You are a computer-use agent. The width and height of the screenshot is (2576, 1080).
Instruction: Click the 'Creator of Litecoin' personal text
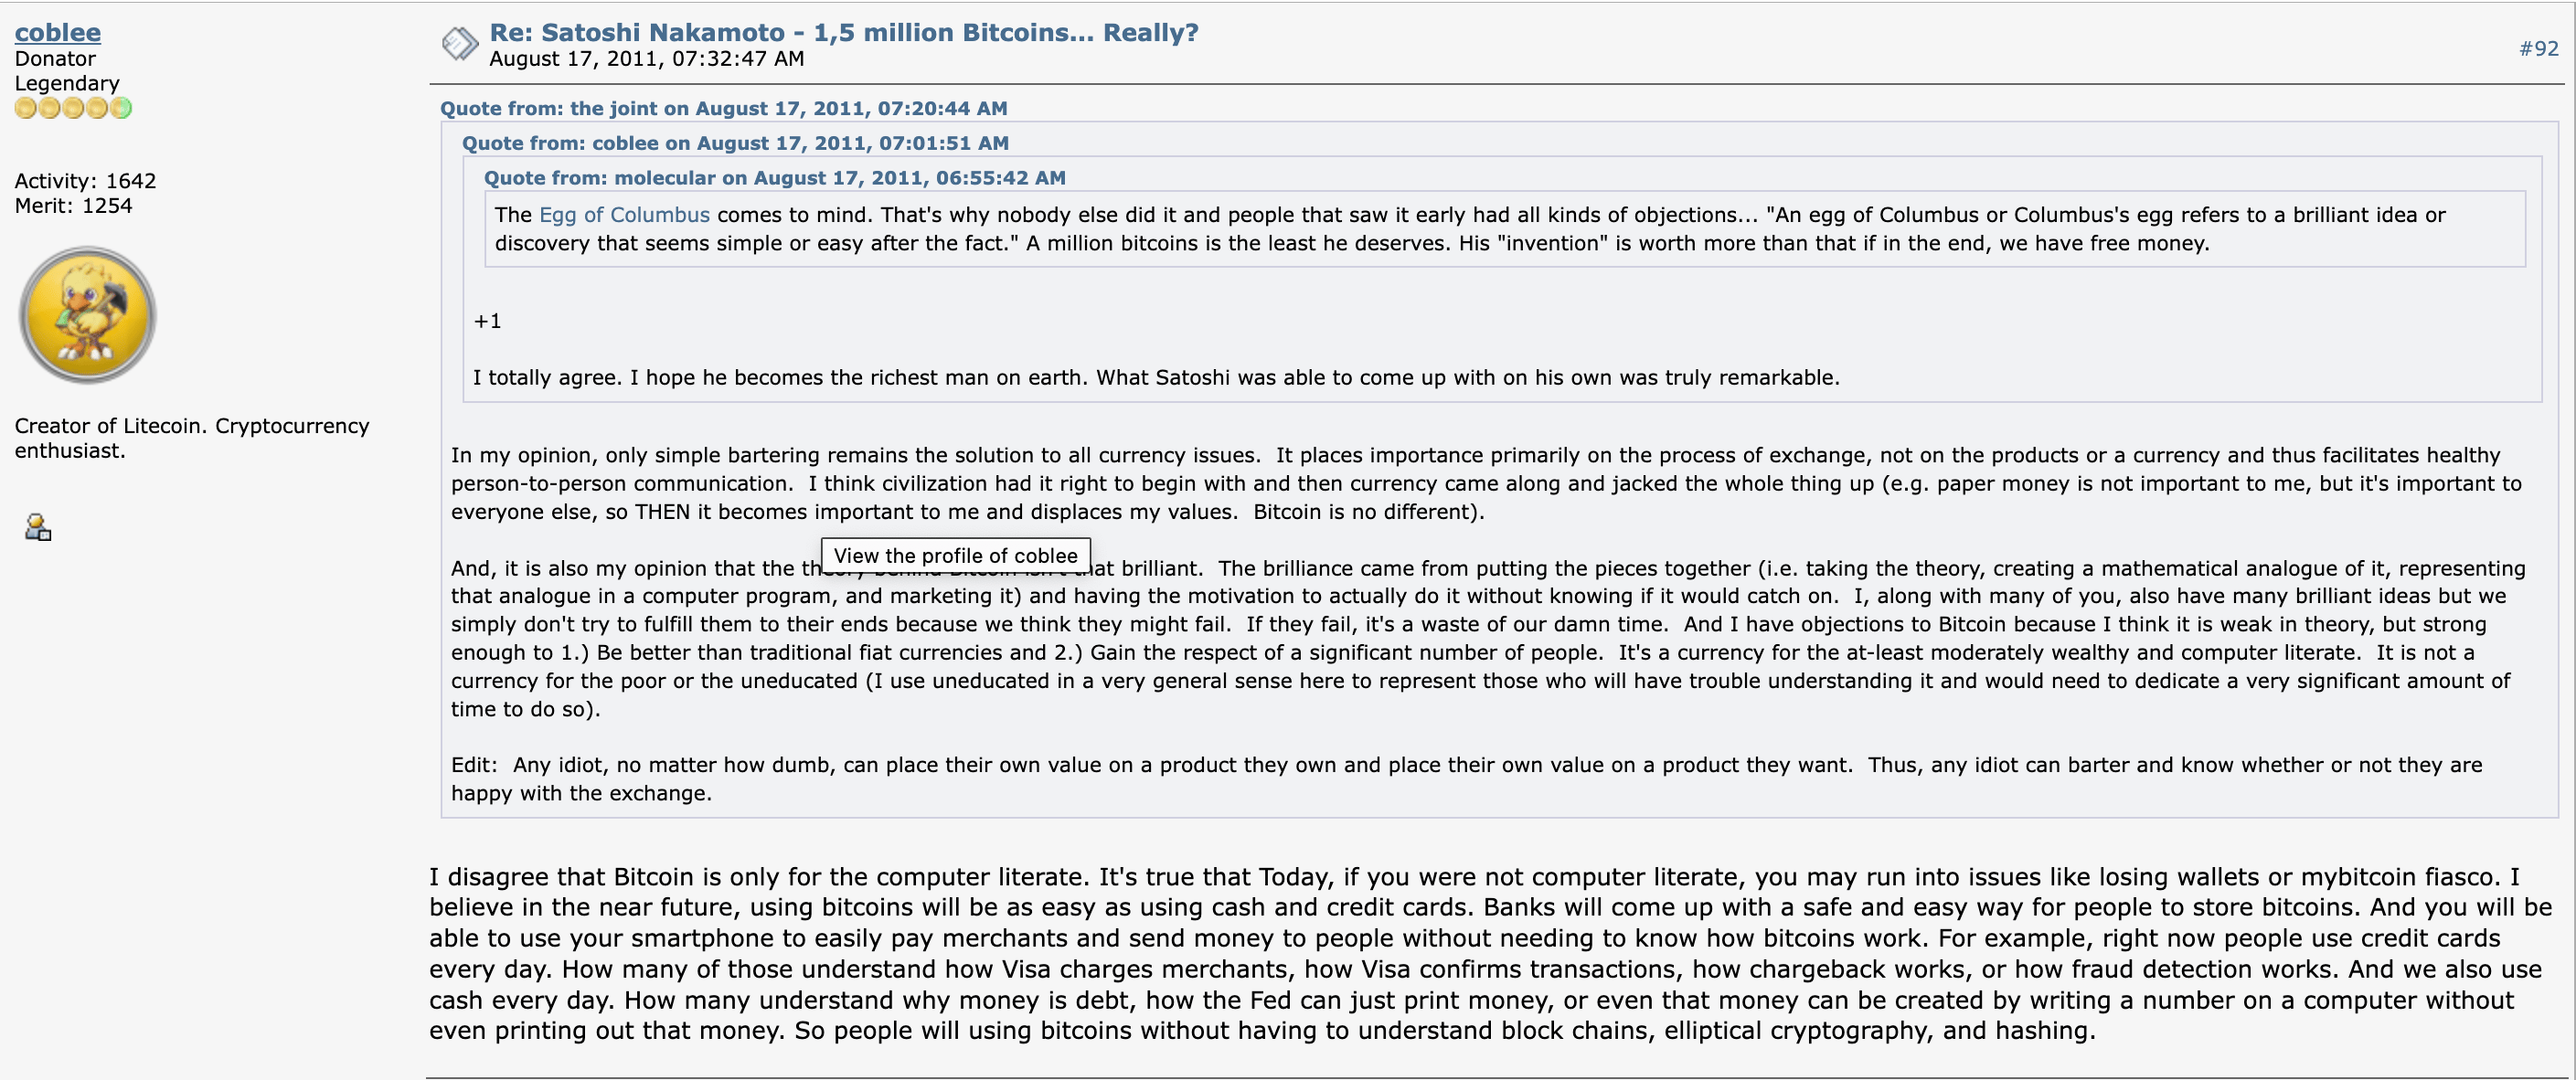[191, 438]
